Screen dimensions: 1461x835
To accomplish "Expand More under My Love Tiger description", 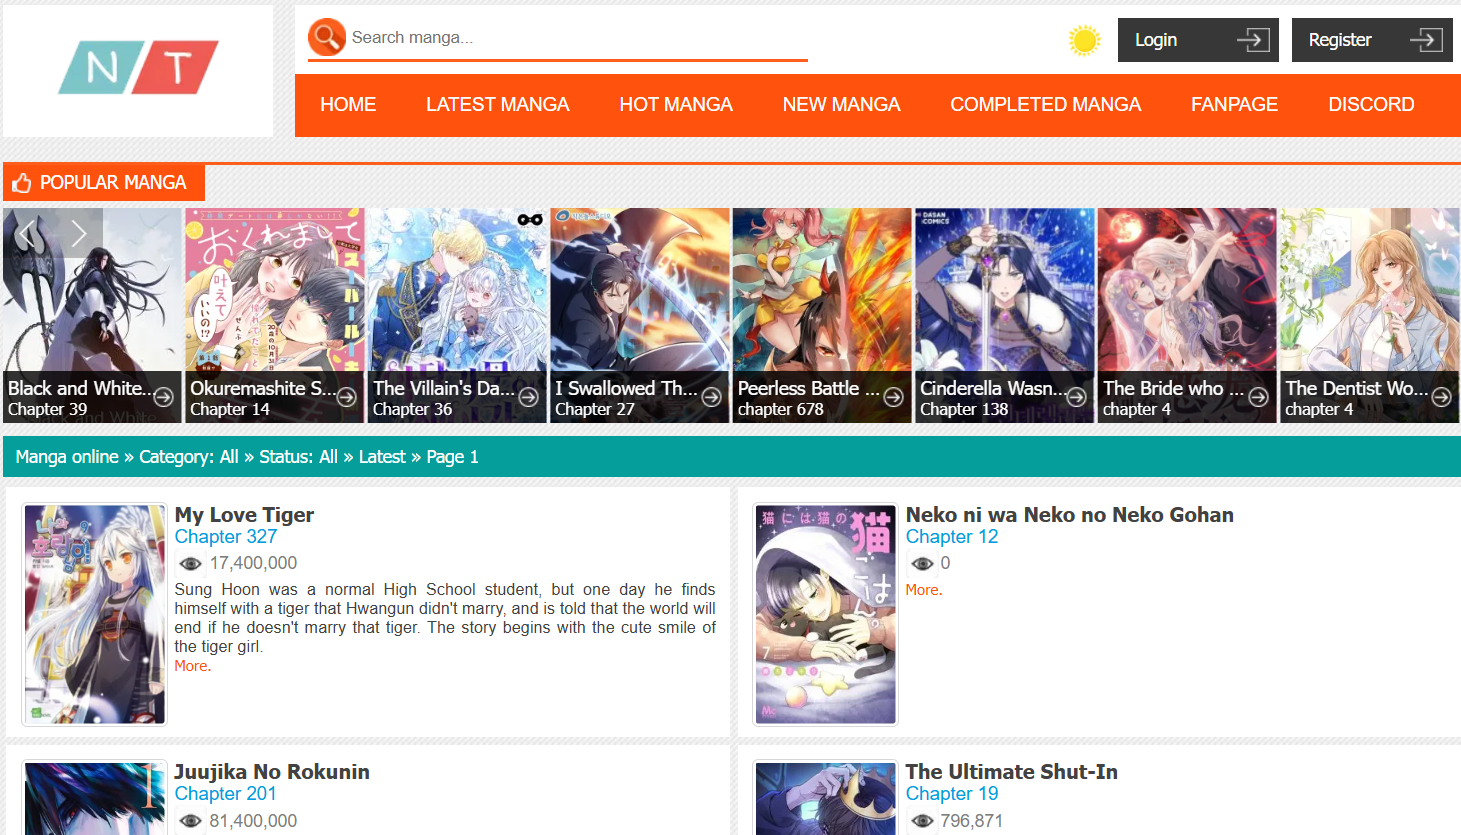I will click(x=192, y=666).
